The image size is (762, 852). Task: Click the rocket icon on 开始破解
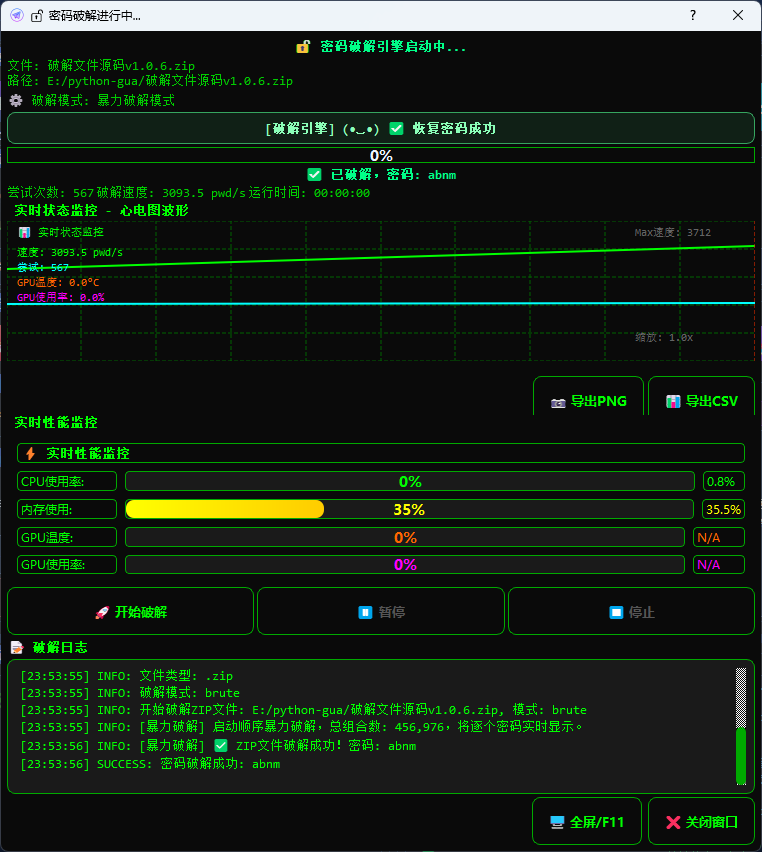pos(102,613)
